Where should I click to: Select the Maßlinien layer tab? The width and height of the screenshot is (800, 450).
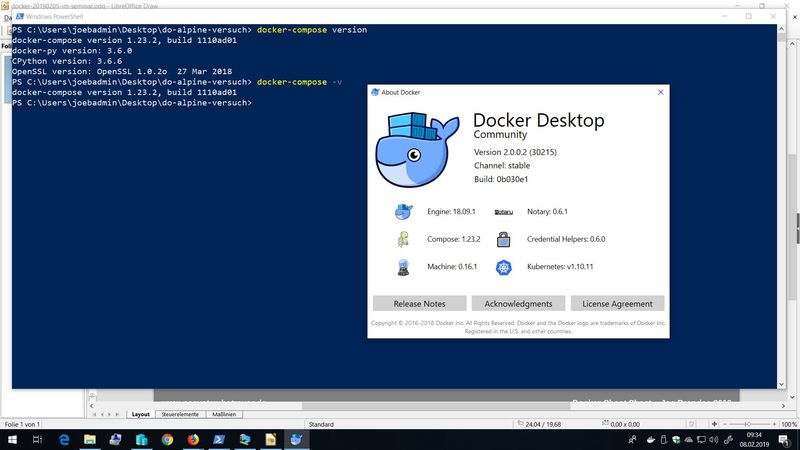(226, 413)
